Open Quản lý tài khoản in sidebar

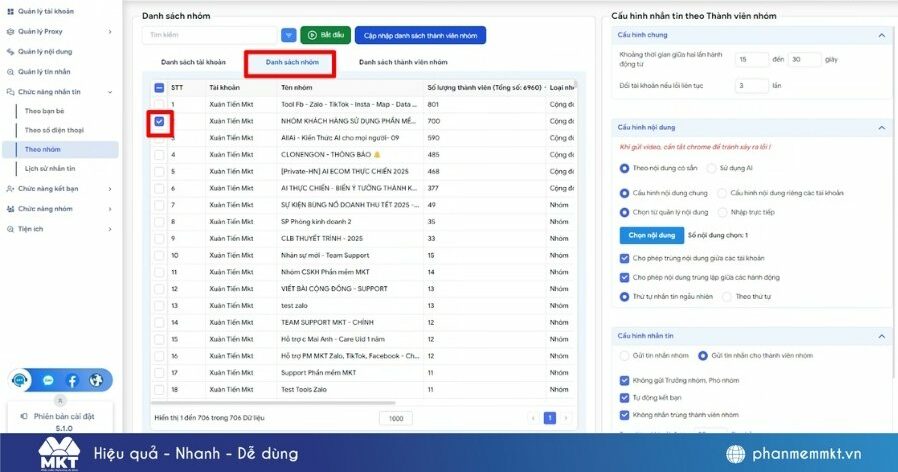pyautogui.click(x=45, y=11)
